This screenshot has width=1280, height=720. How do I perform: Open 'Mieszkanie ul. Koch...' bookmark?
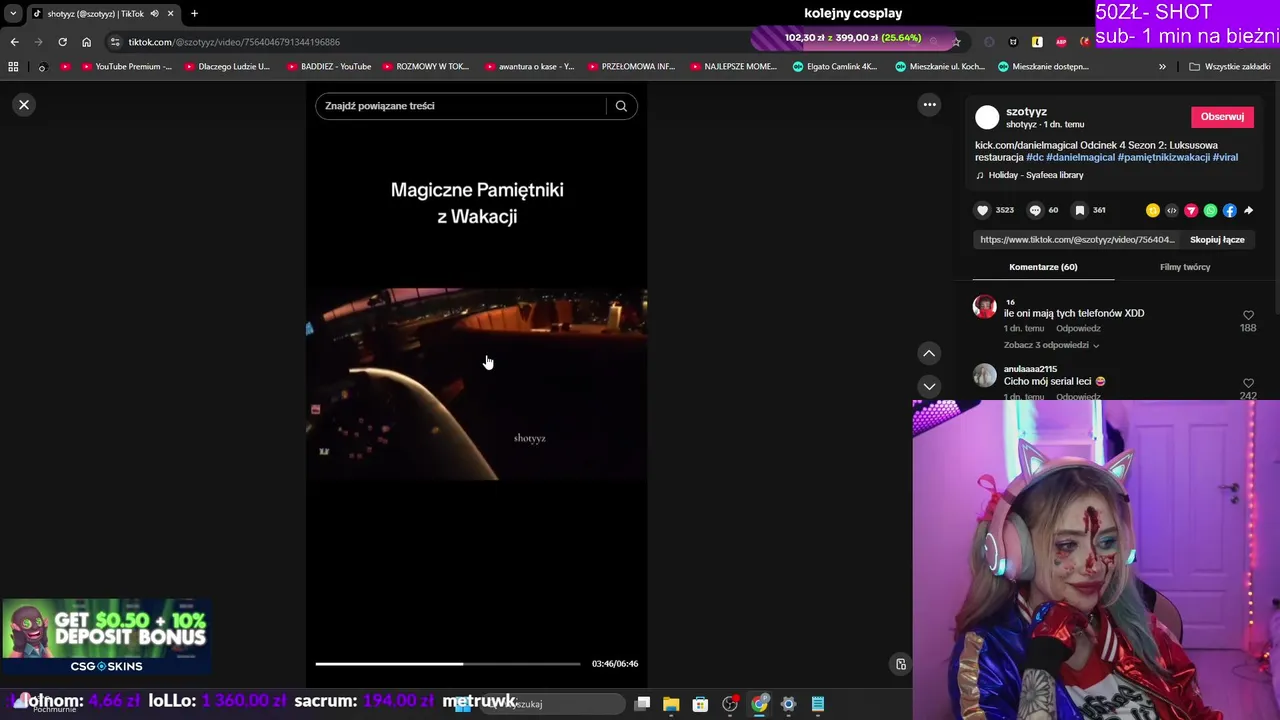coord(939,67)
